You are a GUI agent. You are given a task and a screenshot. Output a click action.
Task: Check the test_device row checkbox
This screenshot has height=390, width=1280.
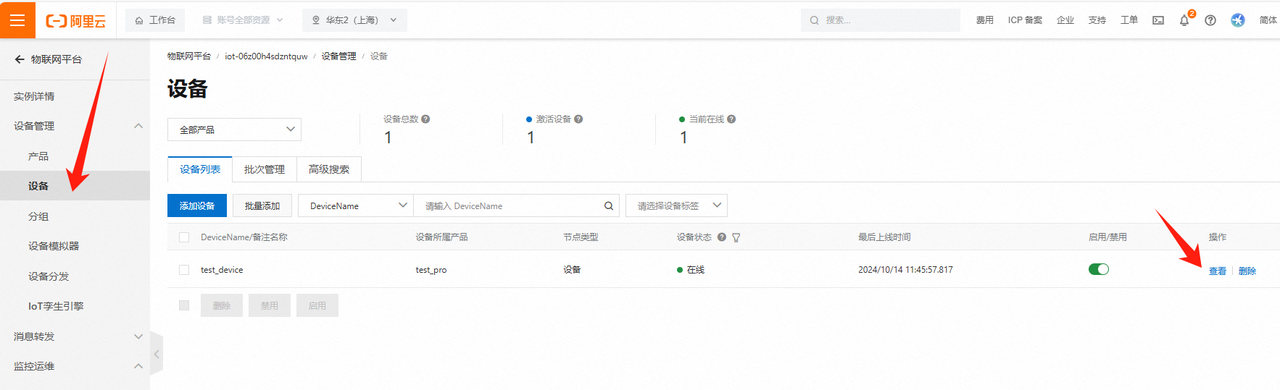pos(184,270)
